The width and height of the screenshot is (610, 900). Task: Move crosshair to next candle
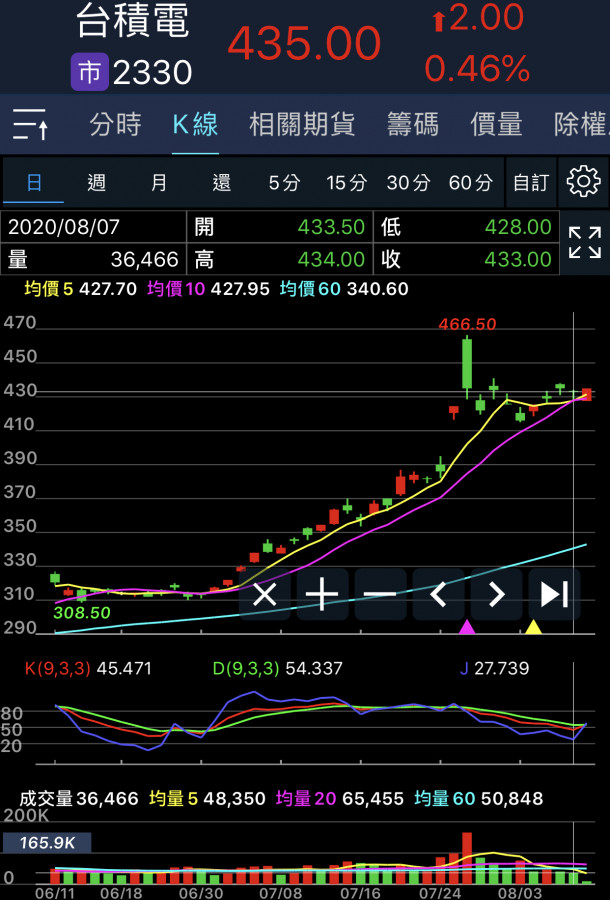click(x=496, y=595)
